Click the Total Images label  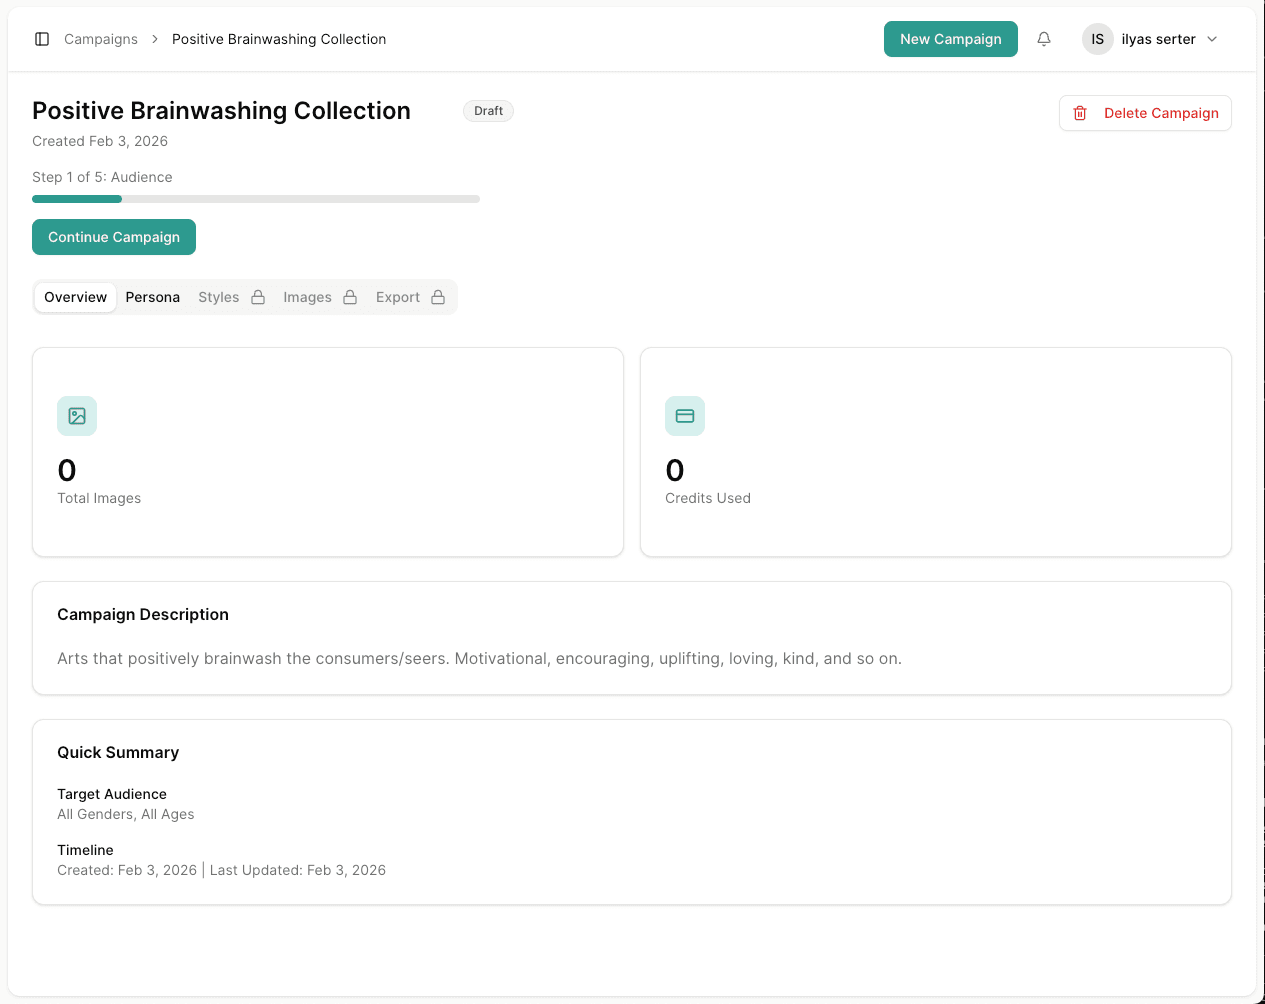point(99,498)
